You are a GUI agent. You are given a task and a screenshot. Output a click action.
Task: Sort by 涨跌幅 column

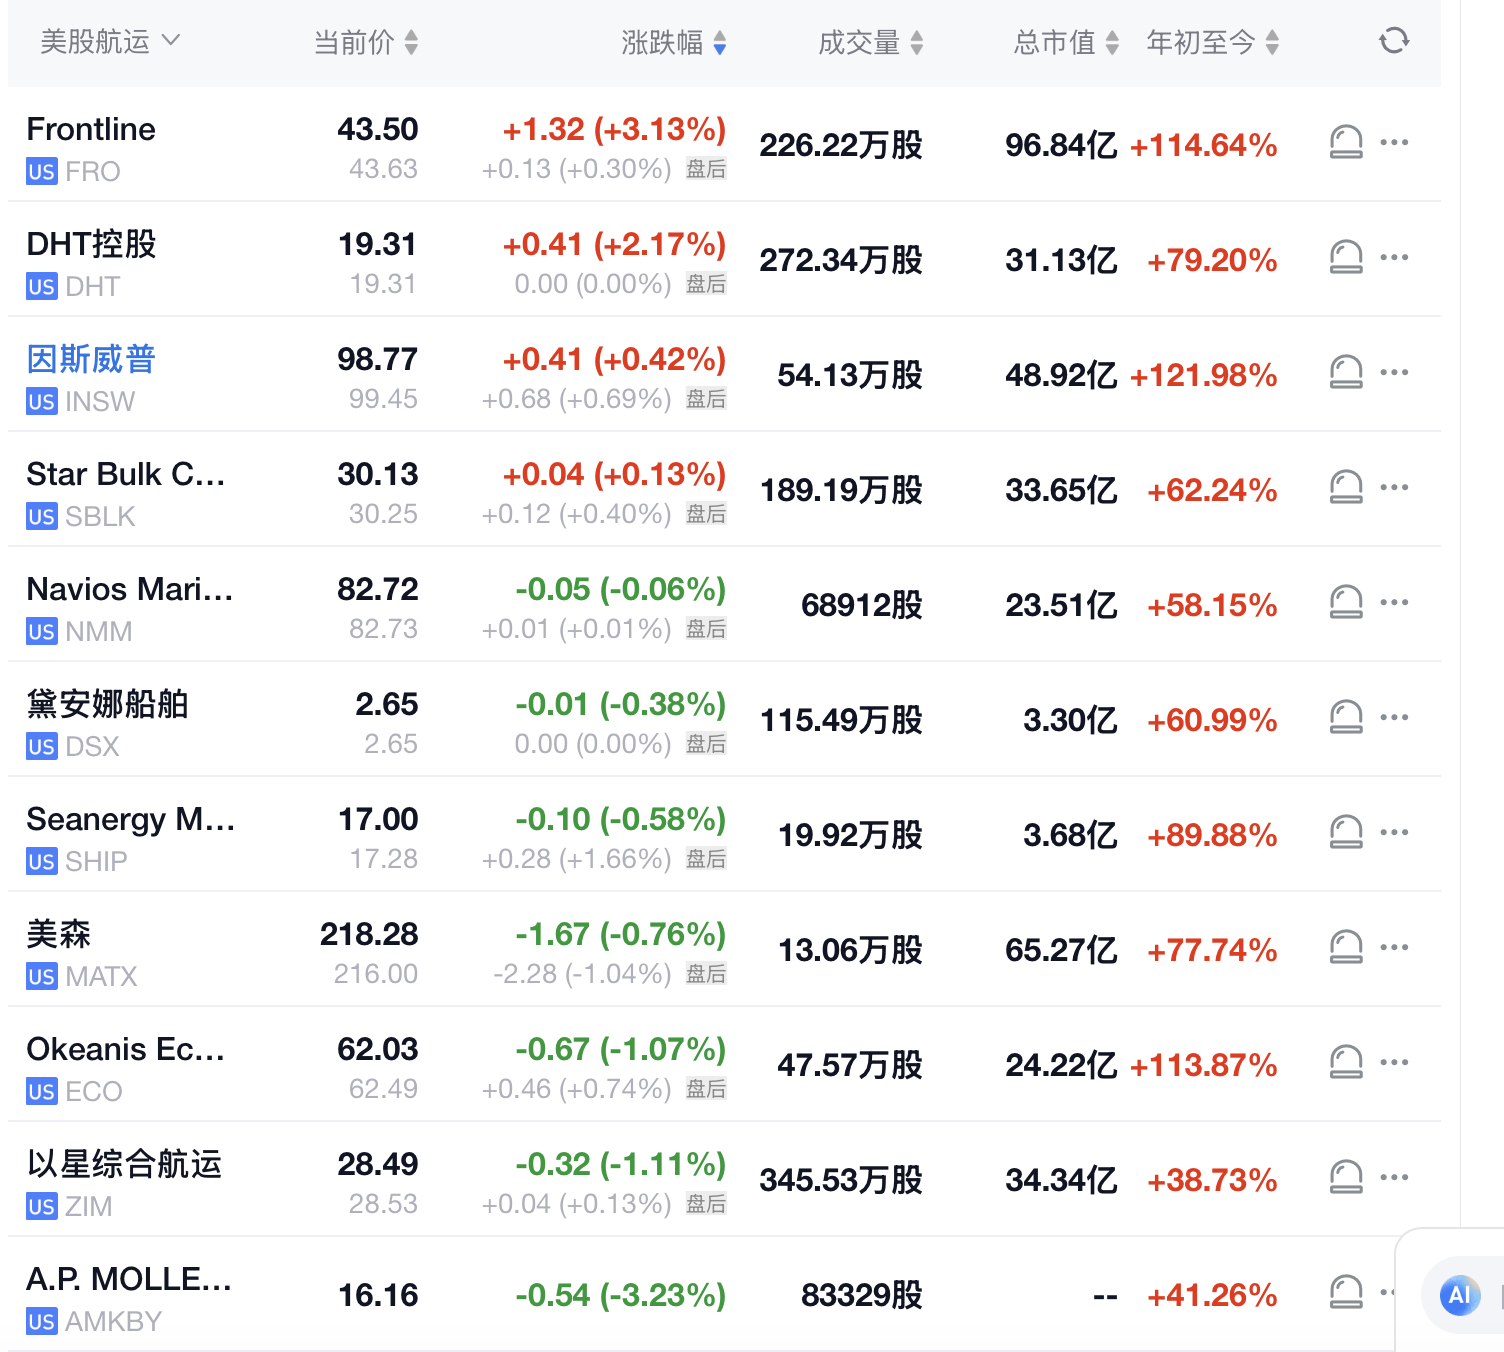[x=674, y=42]
